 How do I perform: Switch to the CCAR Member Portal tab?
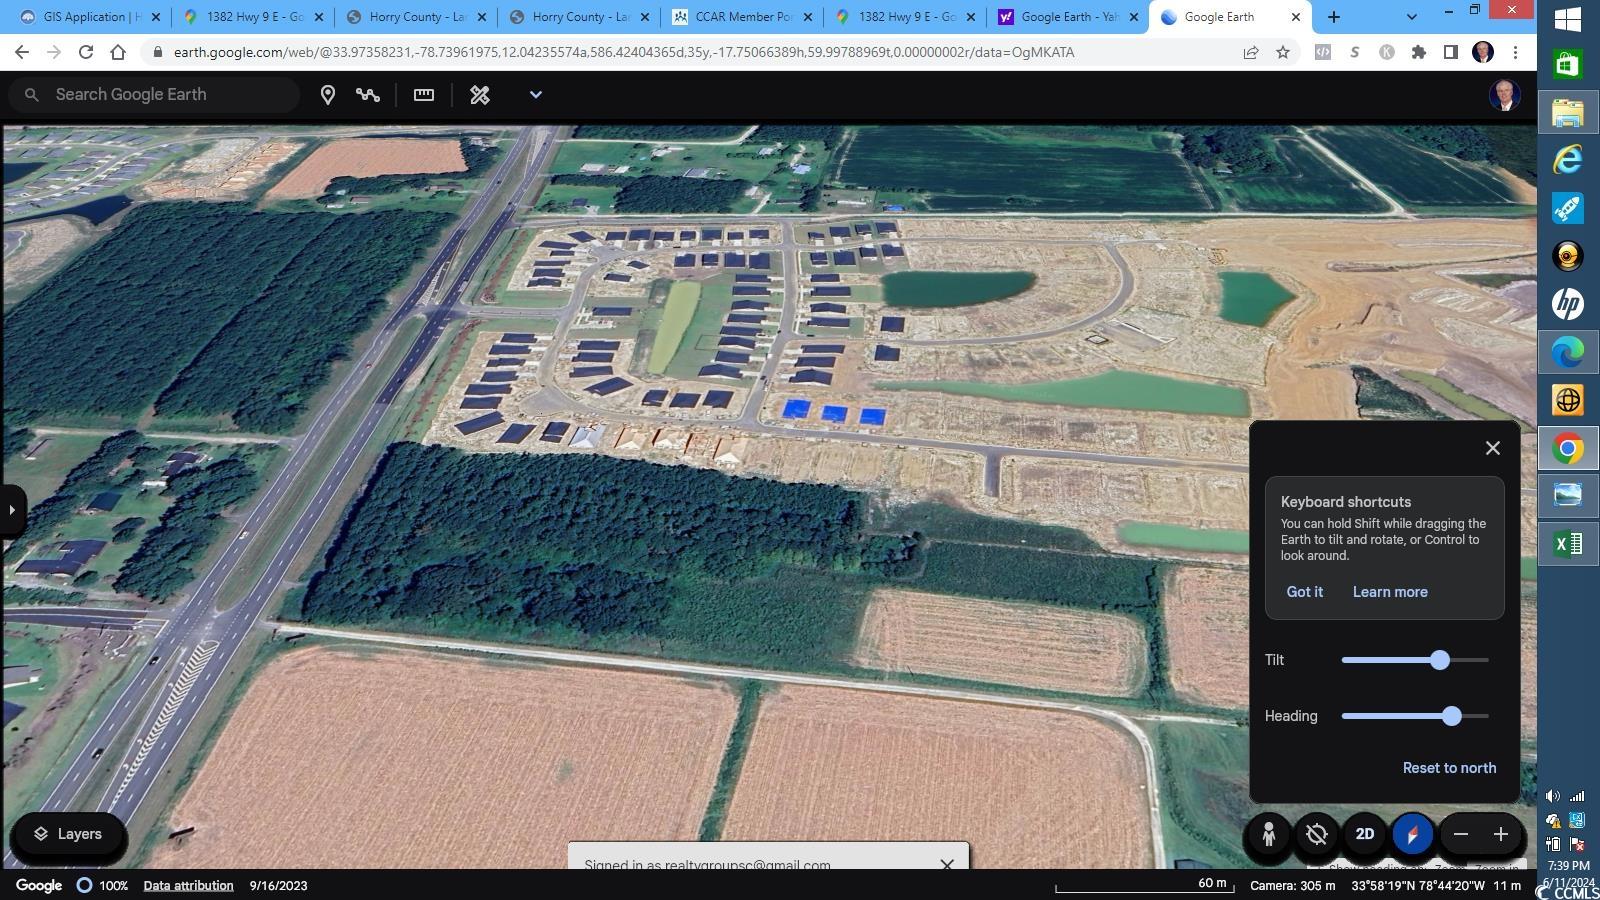(x=742, y=17)
